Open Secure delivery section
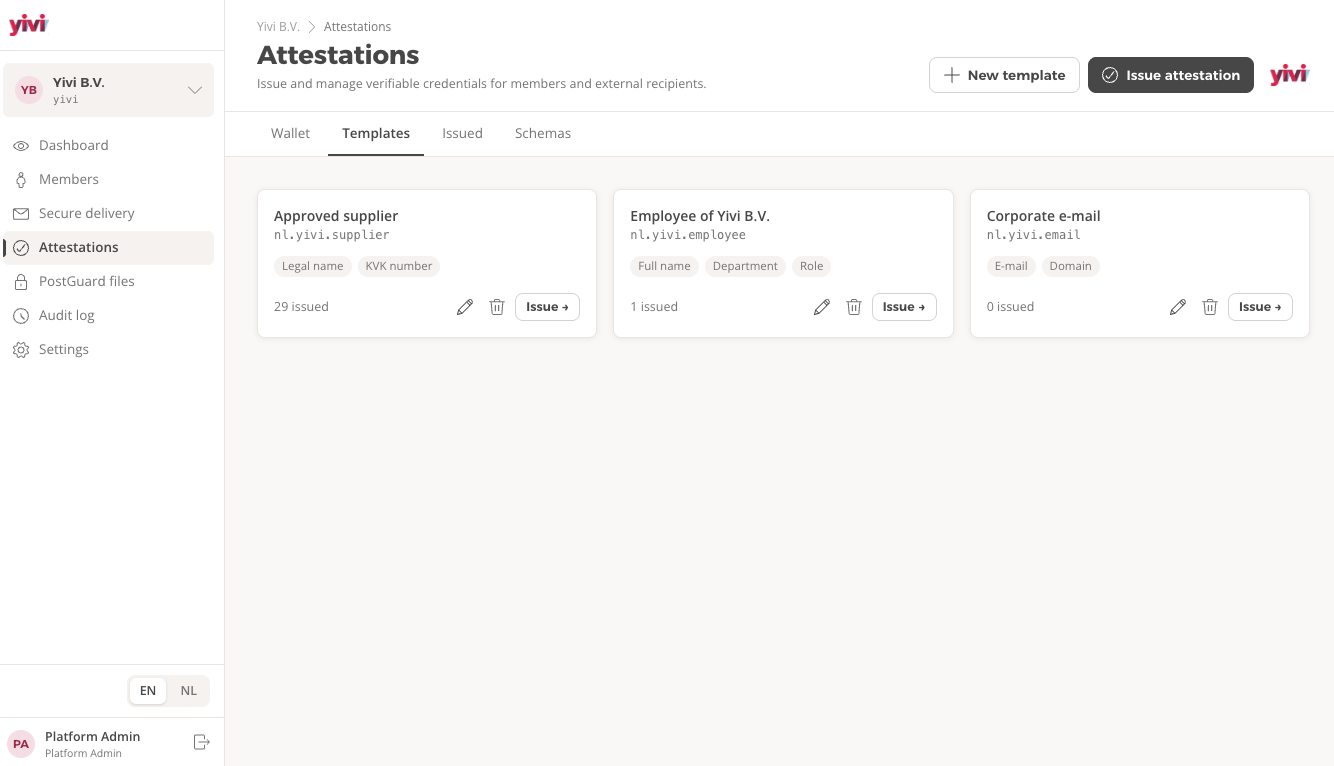Screen dimensions: 1334x766 108,213
